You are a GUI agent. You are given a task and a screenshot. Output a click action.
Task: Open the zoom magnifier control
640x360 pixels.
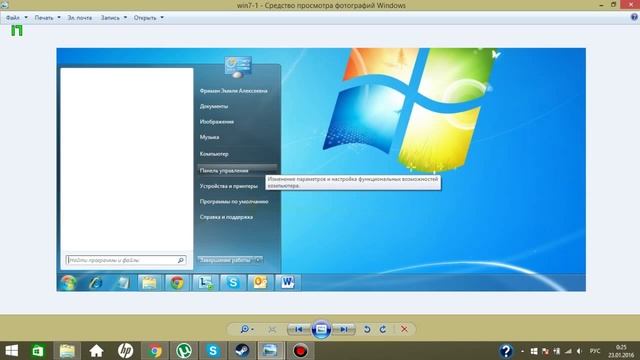247,329
